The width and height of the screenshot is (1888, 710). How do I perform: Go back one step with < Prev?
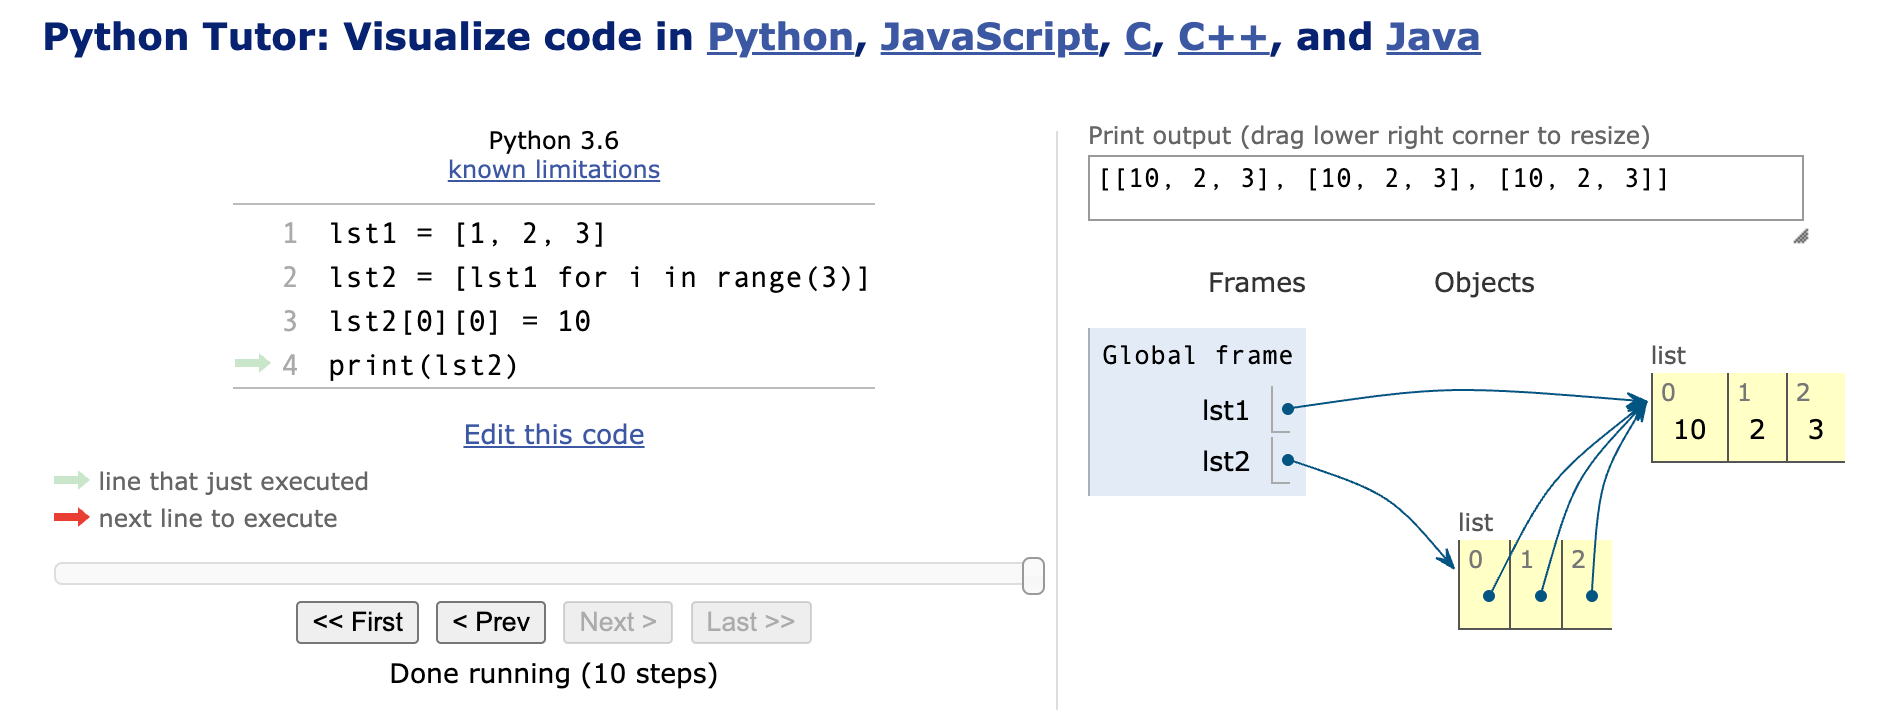pyautogui.click(x=491, y=622)
